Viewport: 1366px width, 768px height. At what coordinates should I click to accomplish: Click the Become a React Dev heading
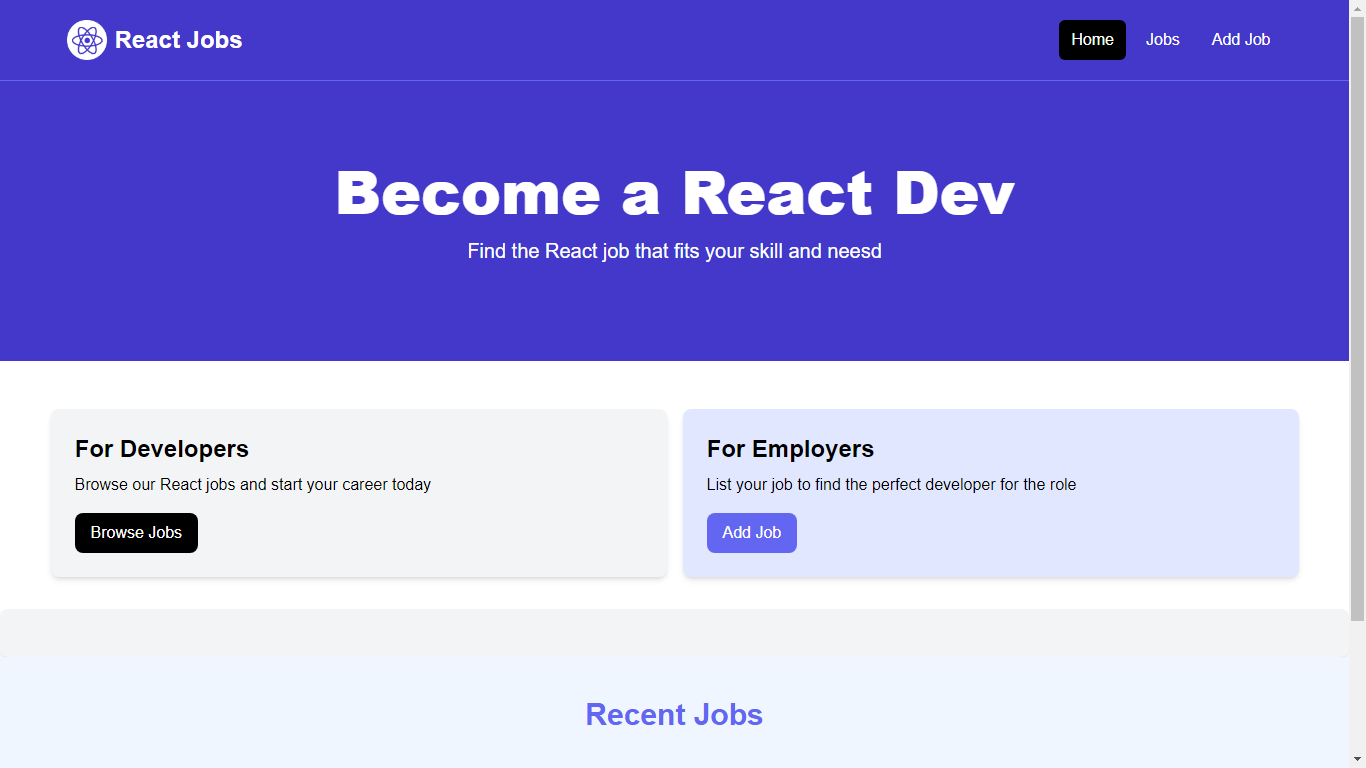point(675,193)
